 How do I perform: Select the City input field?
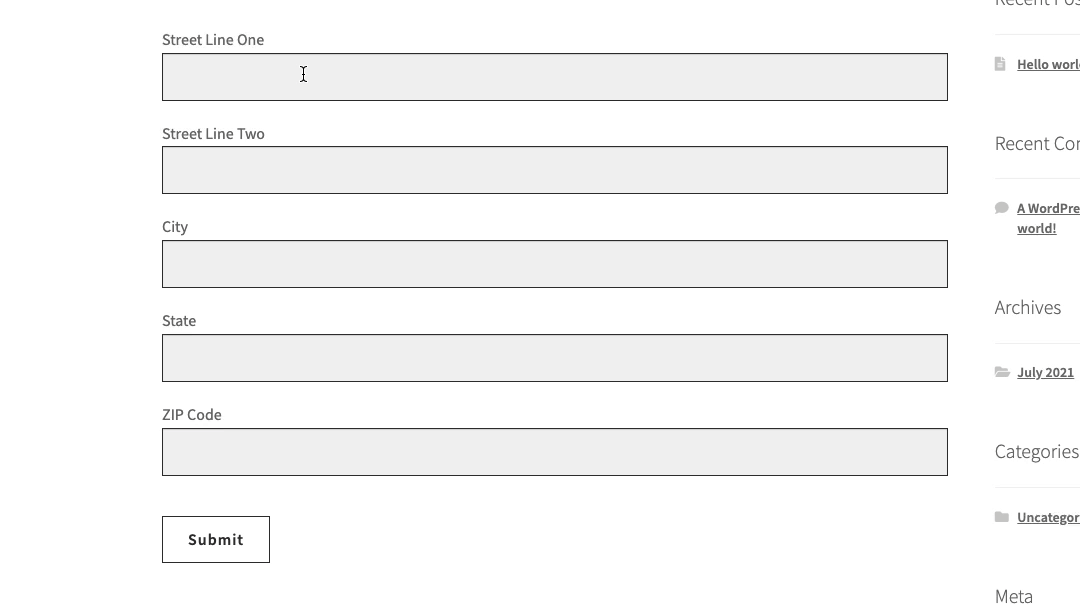pos(554,263)
